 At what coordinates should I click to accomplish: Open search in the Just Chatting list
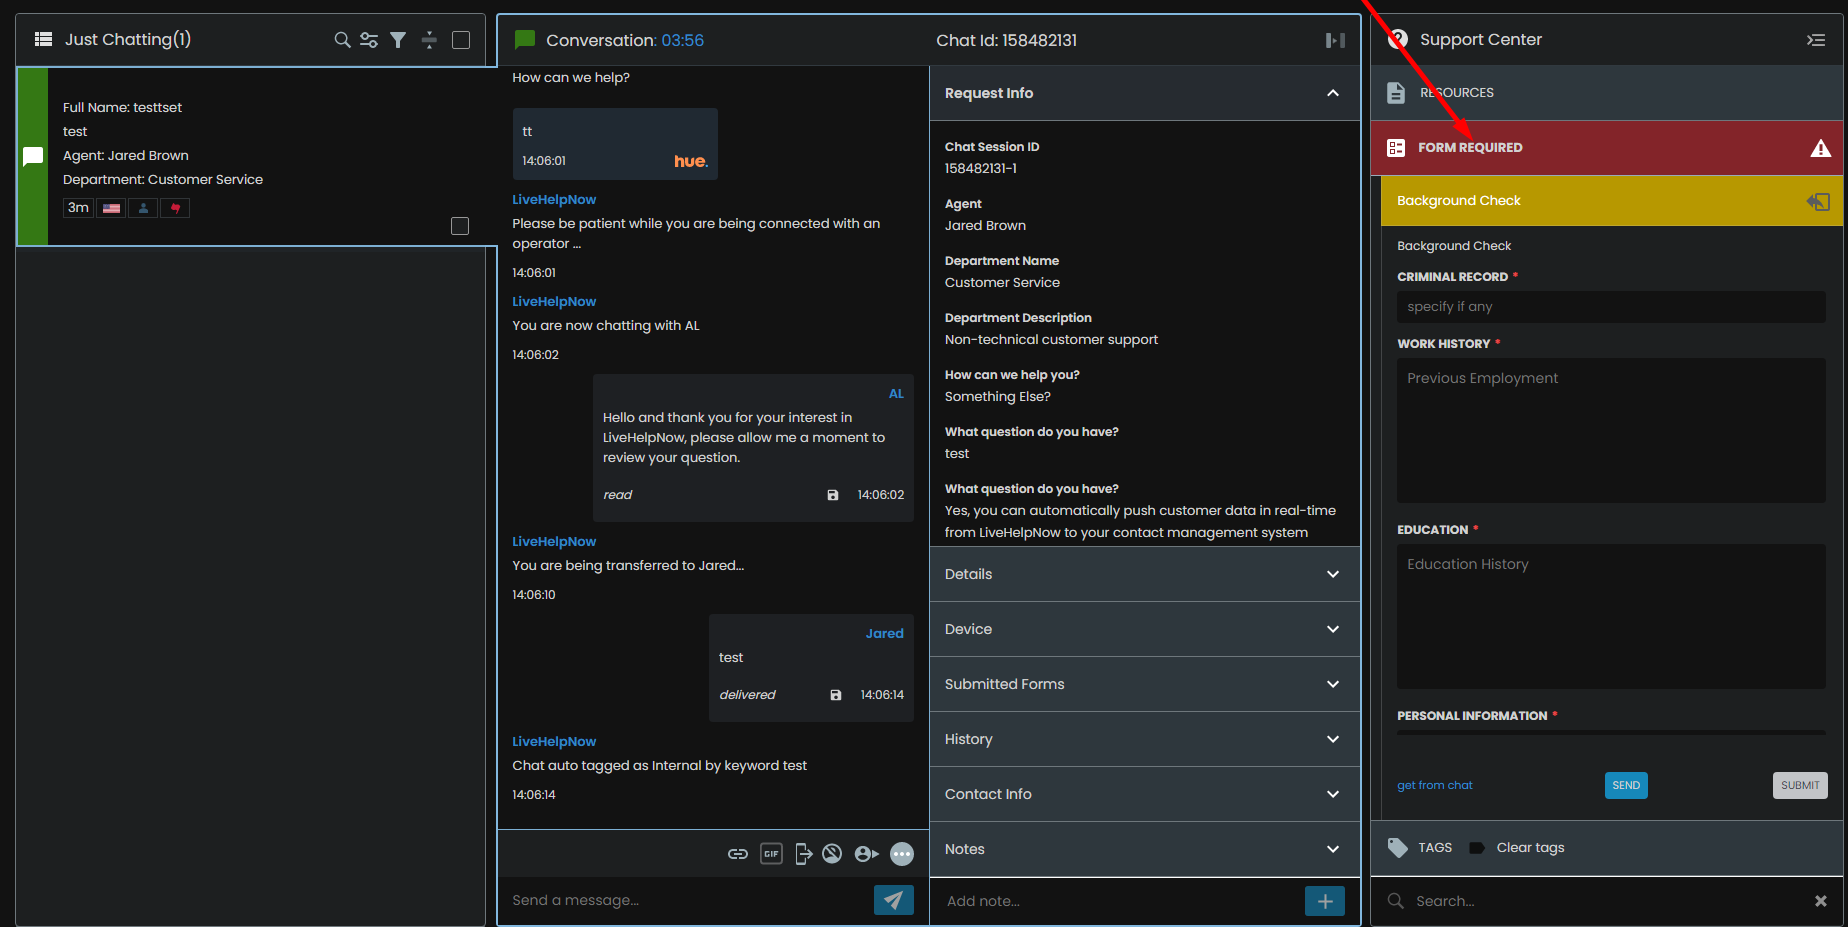[x=342, y=39]
